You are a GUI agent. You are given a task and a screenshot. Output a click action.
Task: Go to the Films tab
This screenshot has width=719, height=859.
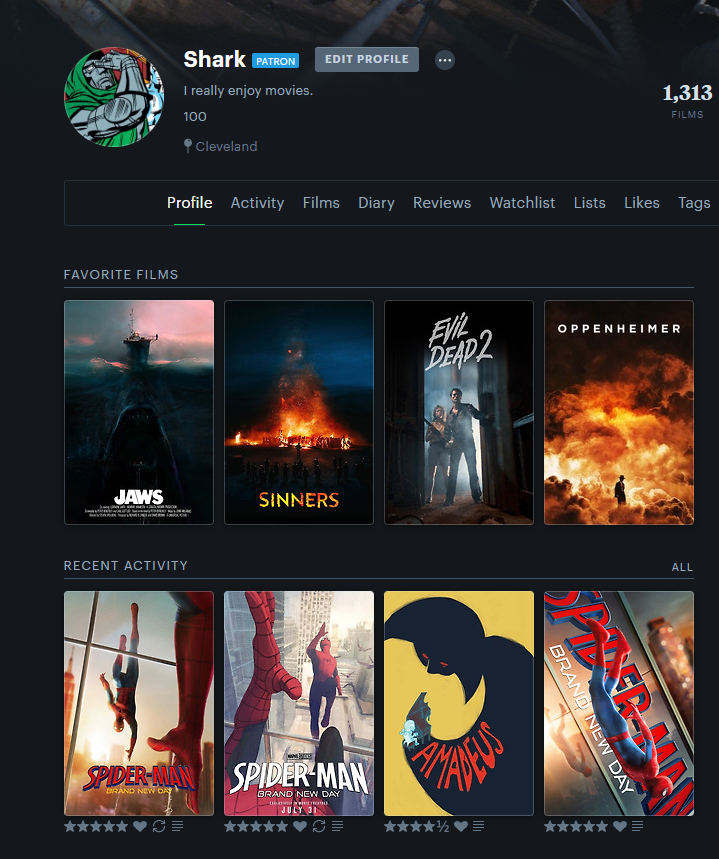[x=321, y=203]
